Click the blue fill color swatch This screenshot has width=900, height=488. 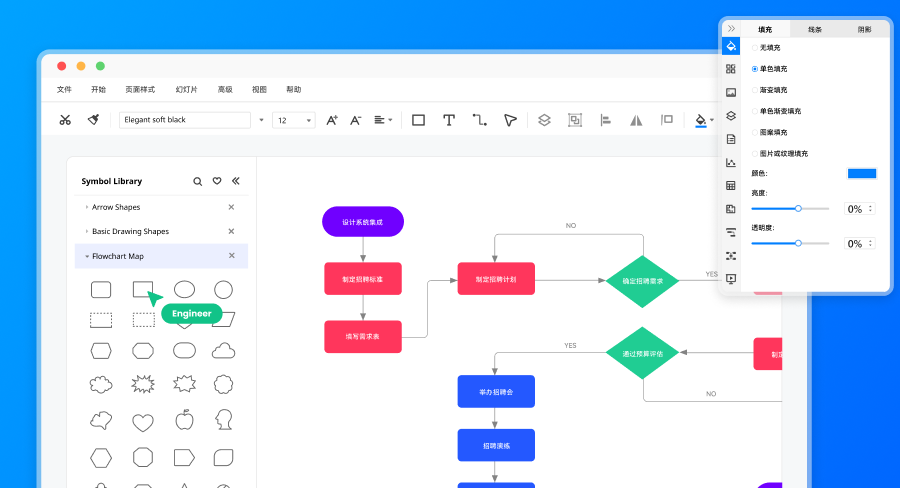[861, 173]
